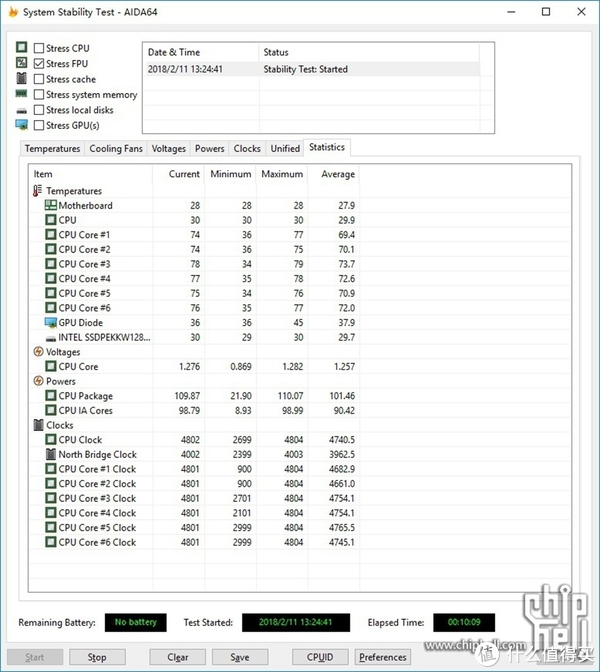
Task: Click the CPU Core #6 Clock icon
Action: (51, 542)
